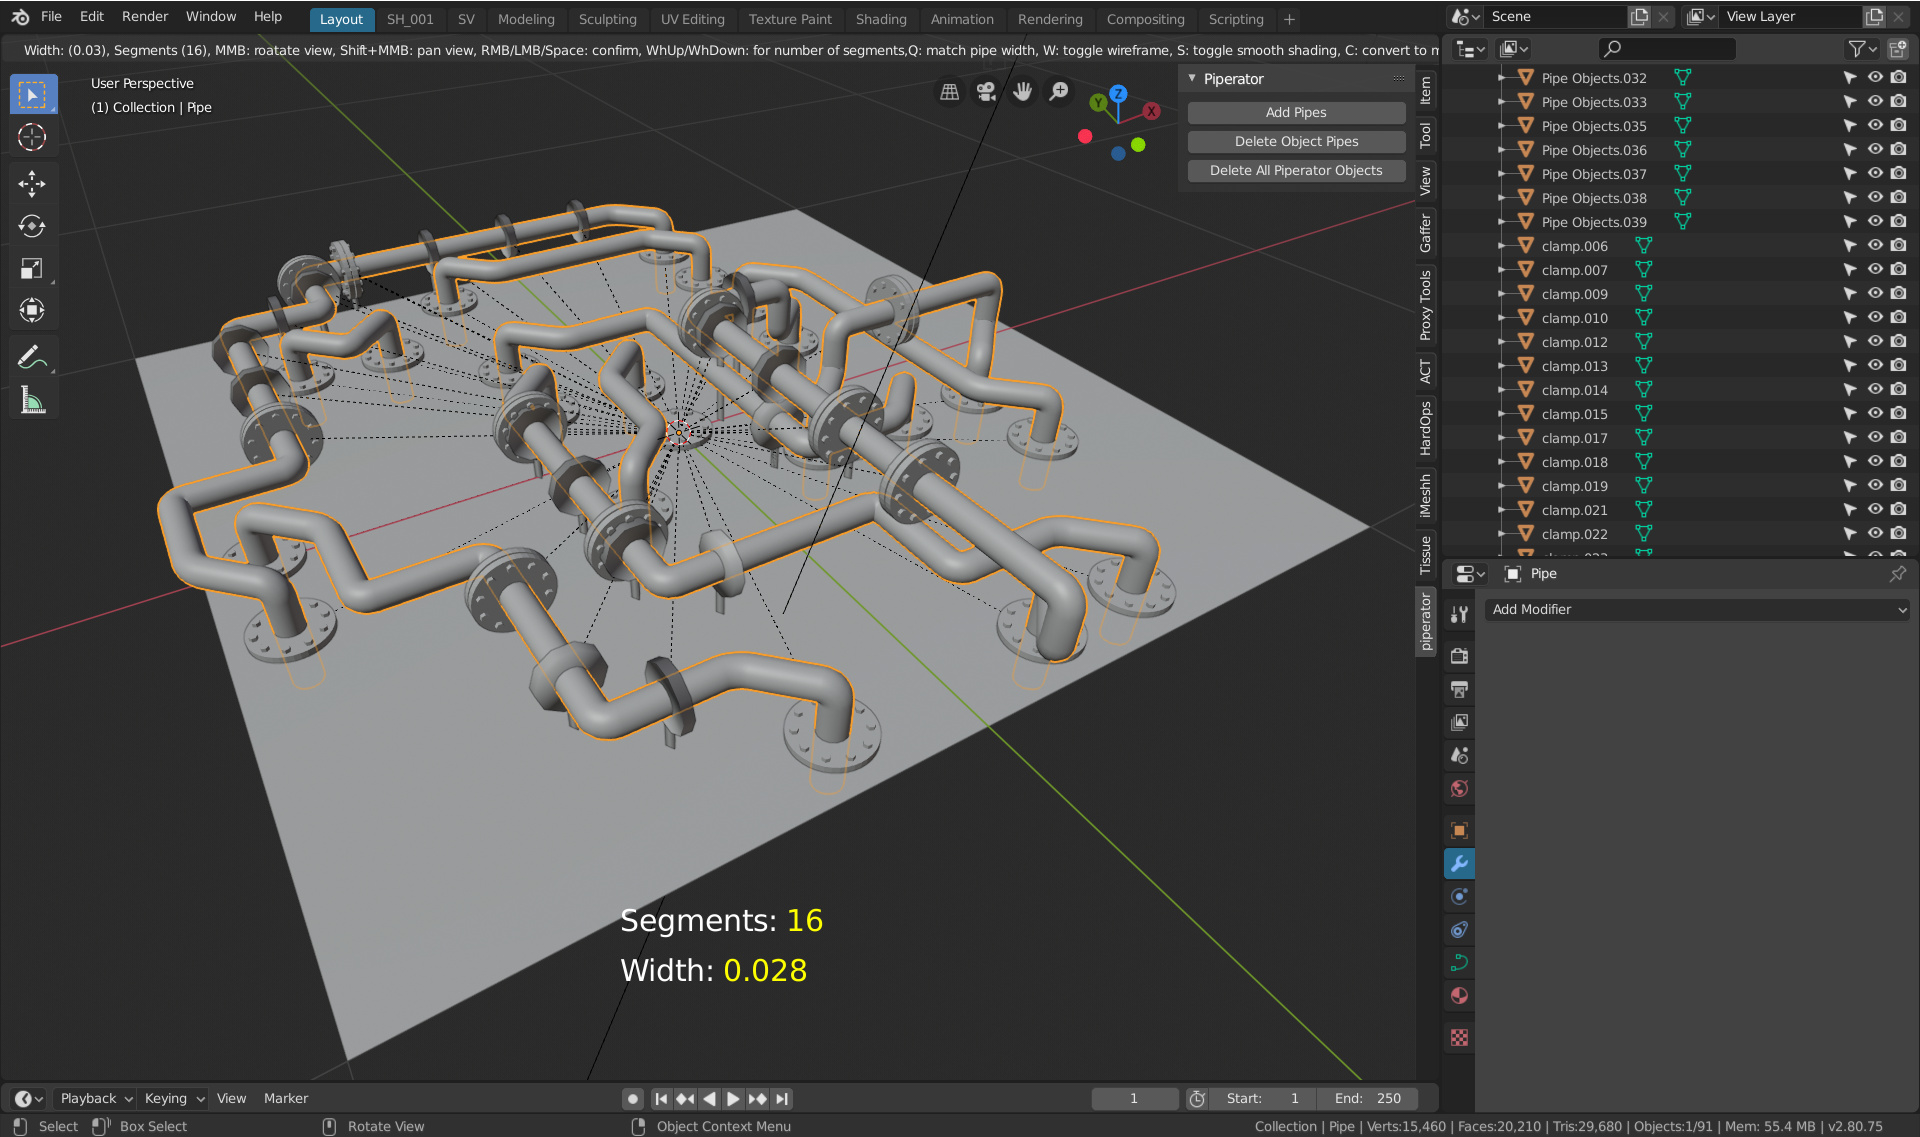Toggle visibility of clamp.018
Image resolution: width=1920 pixels, height=1137 pixels.
point(1876,461)
